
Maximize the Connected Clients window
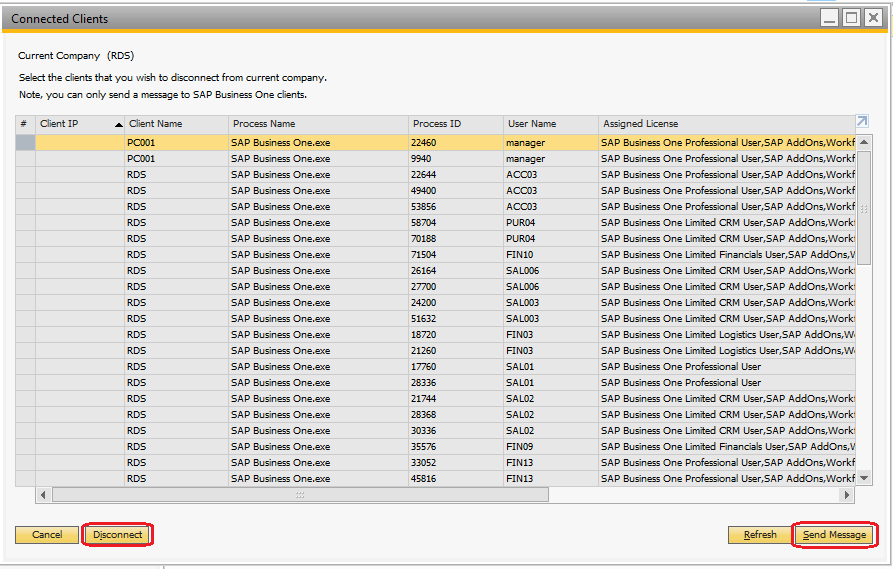851,18
